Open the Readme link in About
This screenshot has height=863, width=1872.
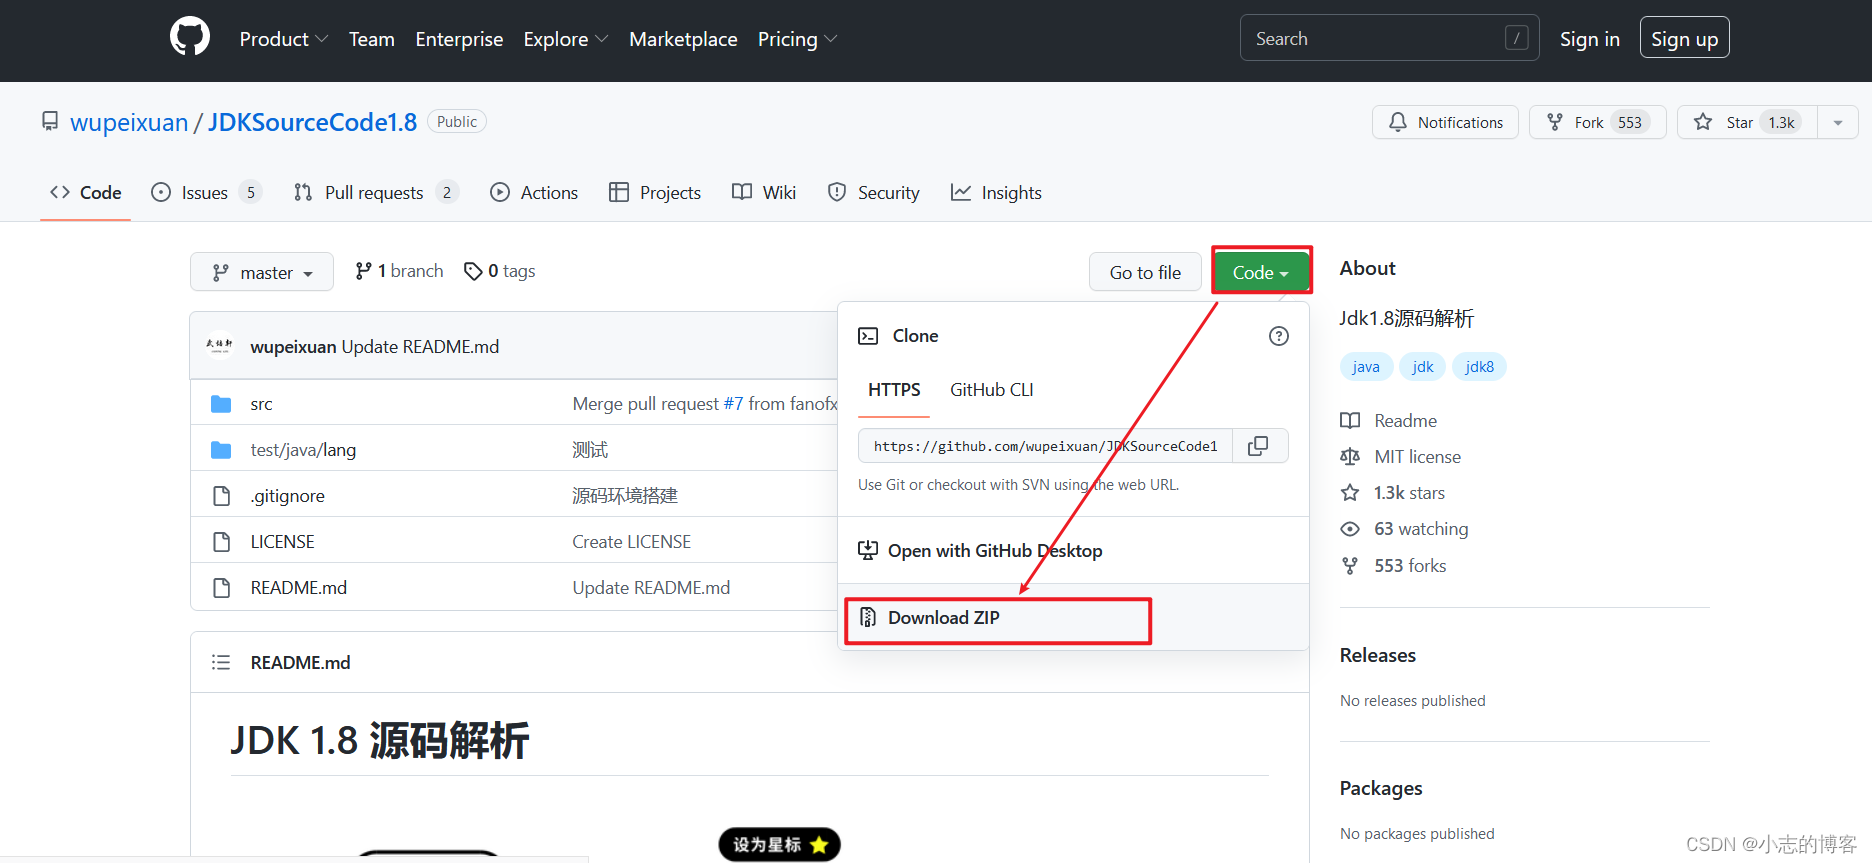click(1389, 421)
